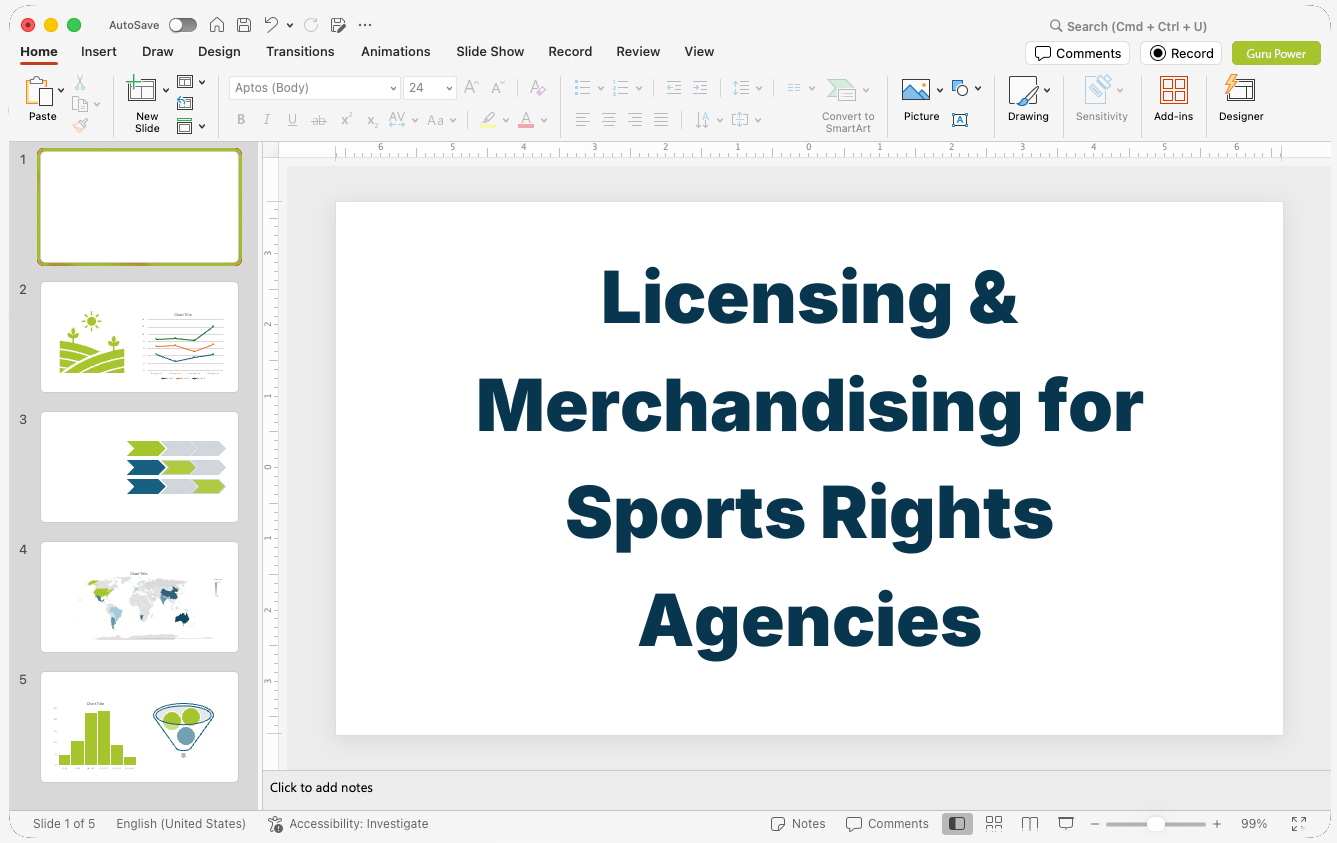
Task: Toggle the AutoSave switch
Action: coord(183,25)
